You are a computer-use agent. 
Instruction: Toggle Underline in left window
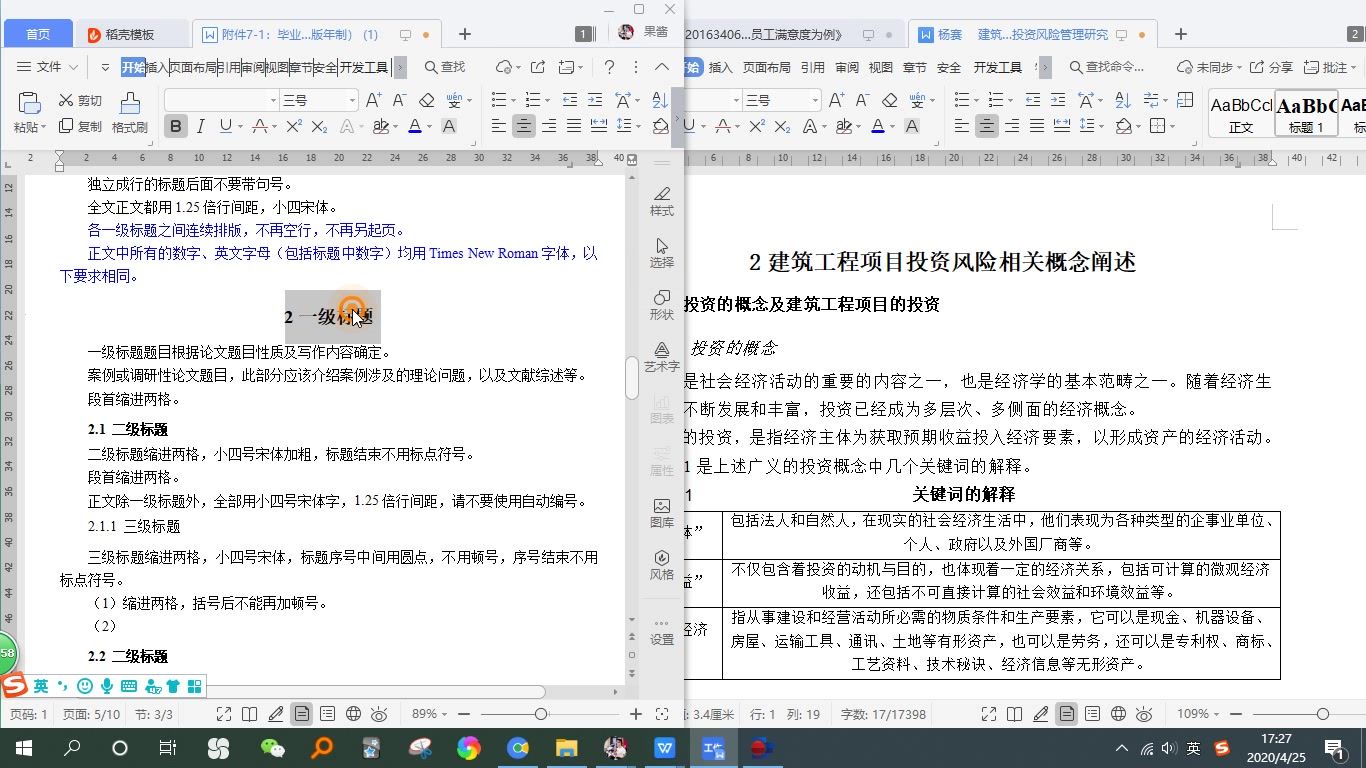[x=225, y=126]
